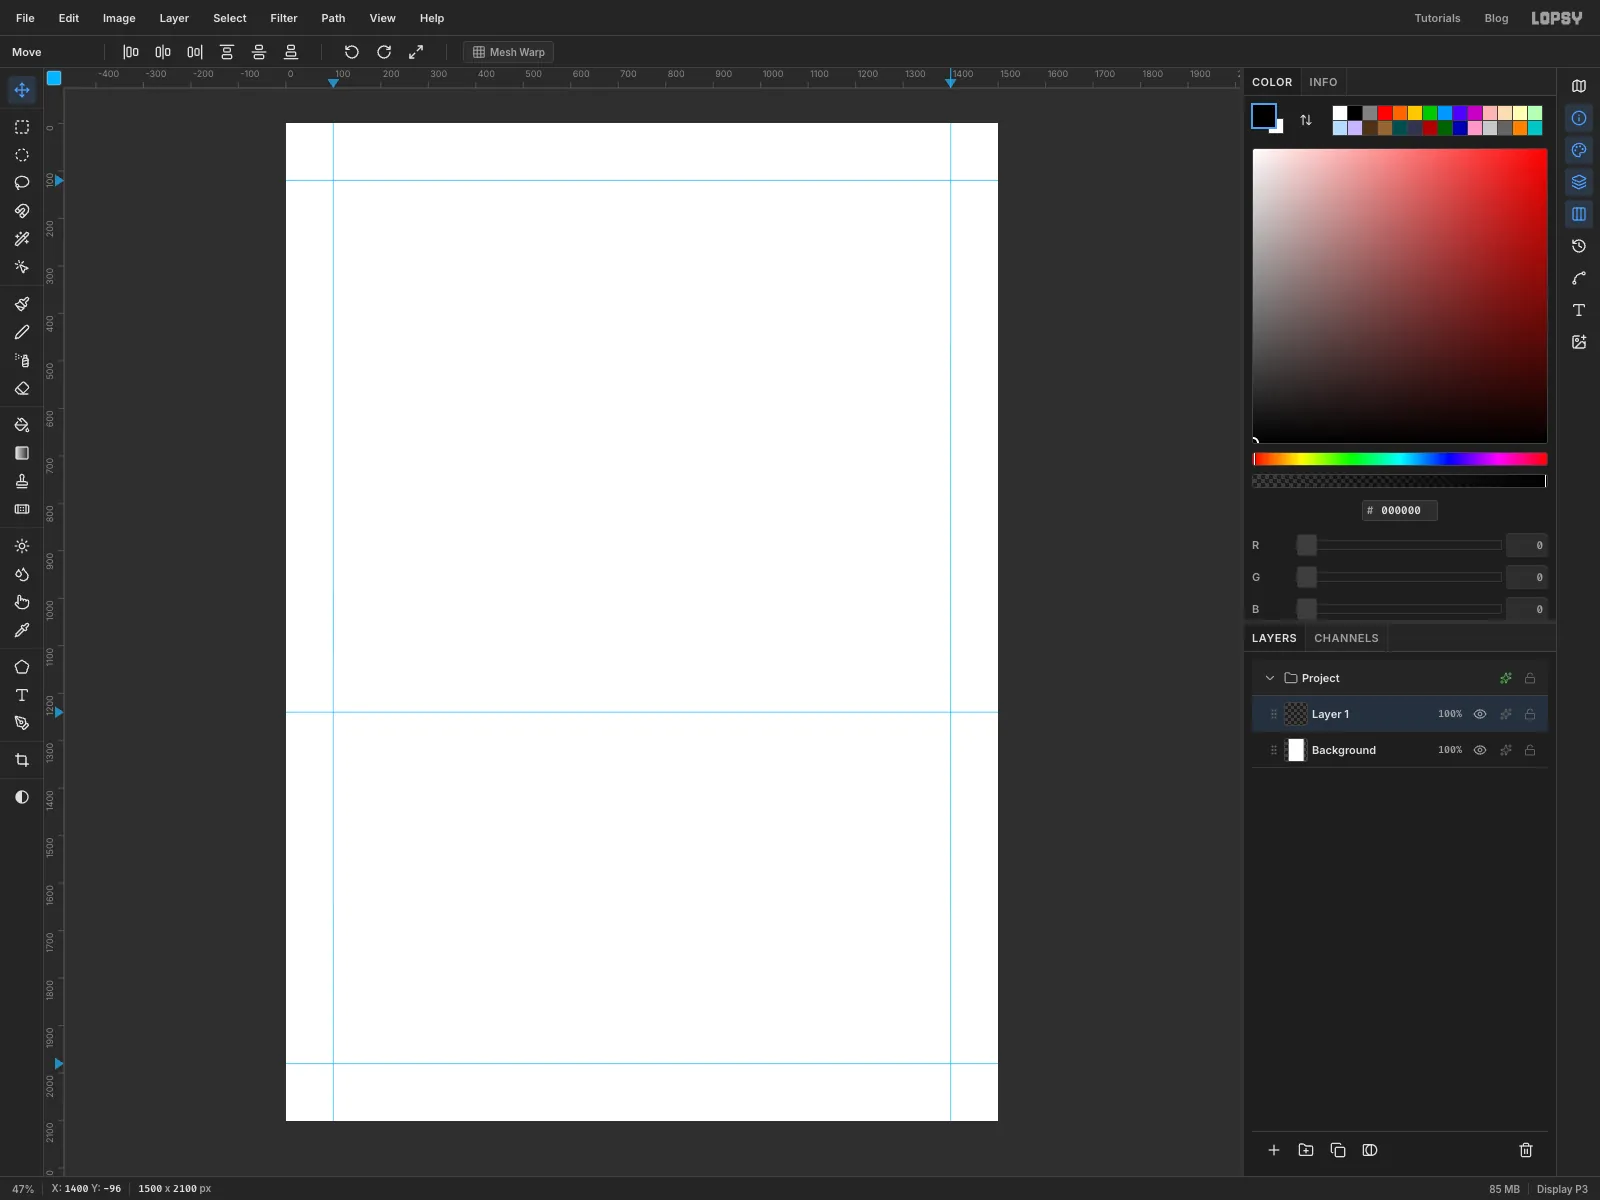
Task: Click the hue spectrum slider
Action: click(x=1400, y=459)
